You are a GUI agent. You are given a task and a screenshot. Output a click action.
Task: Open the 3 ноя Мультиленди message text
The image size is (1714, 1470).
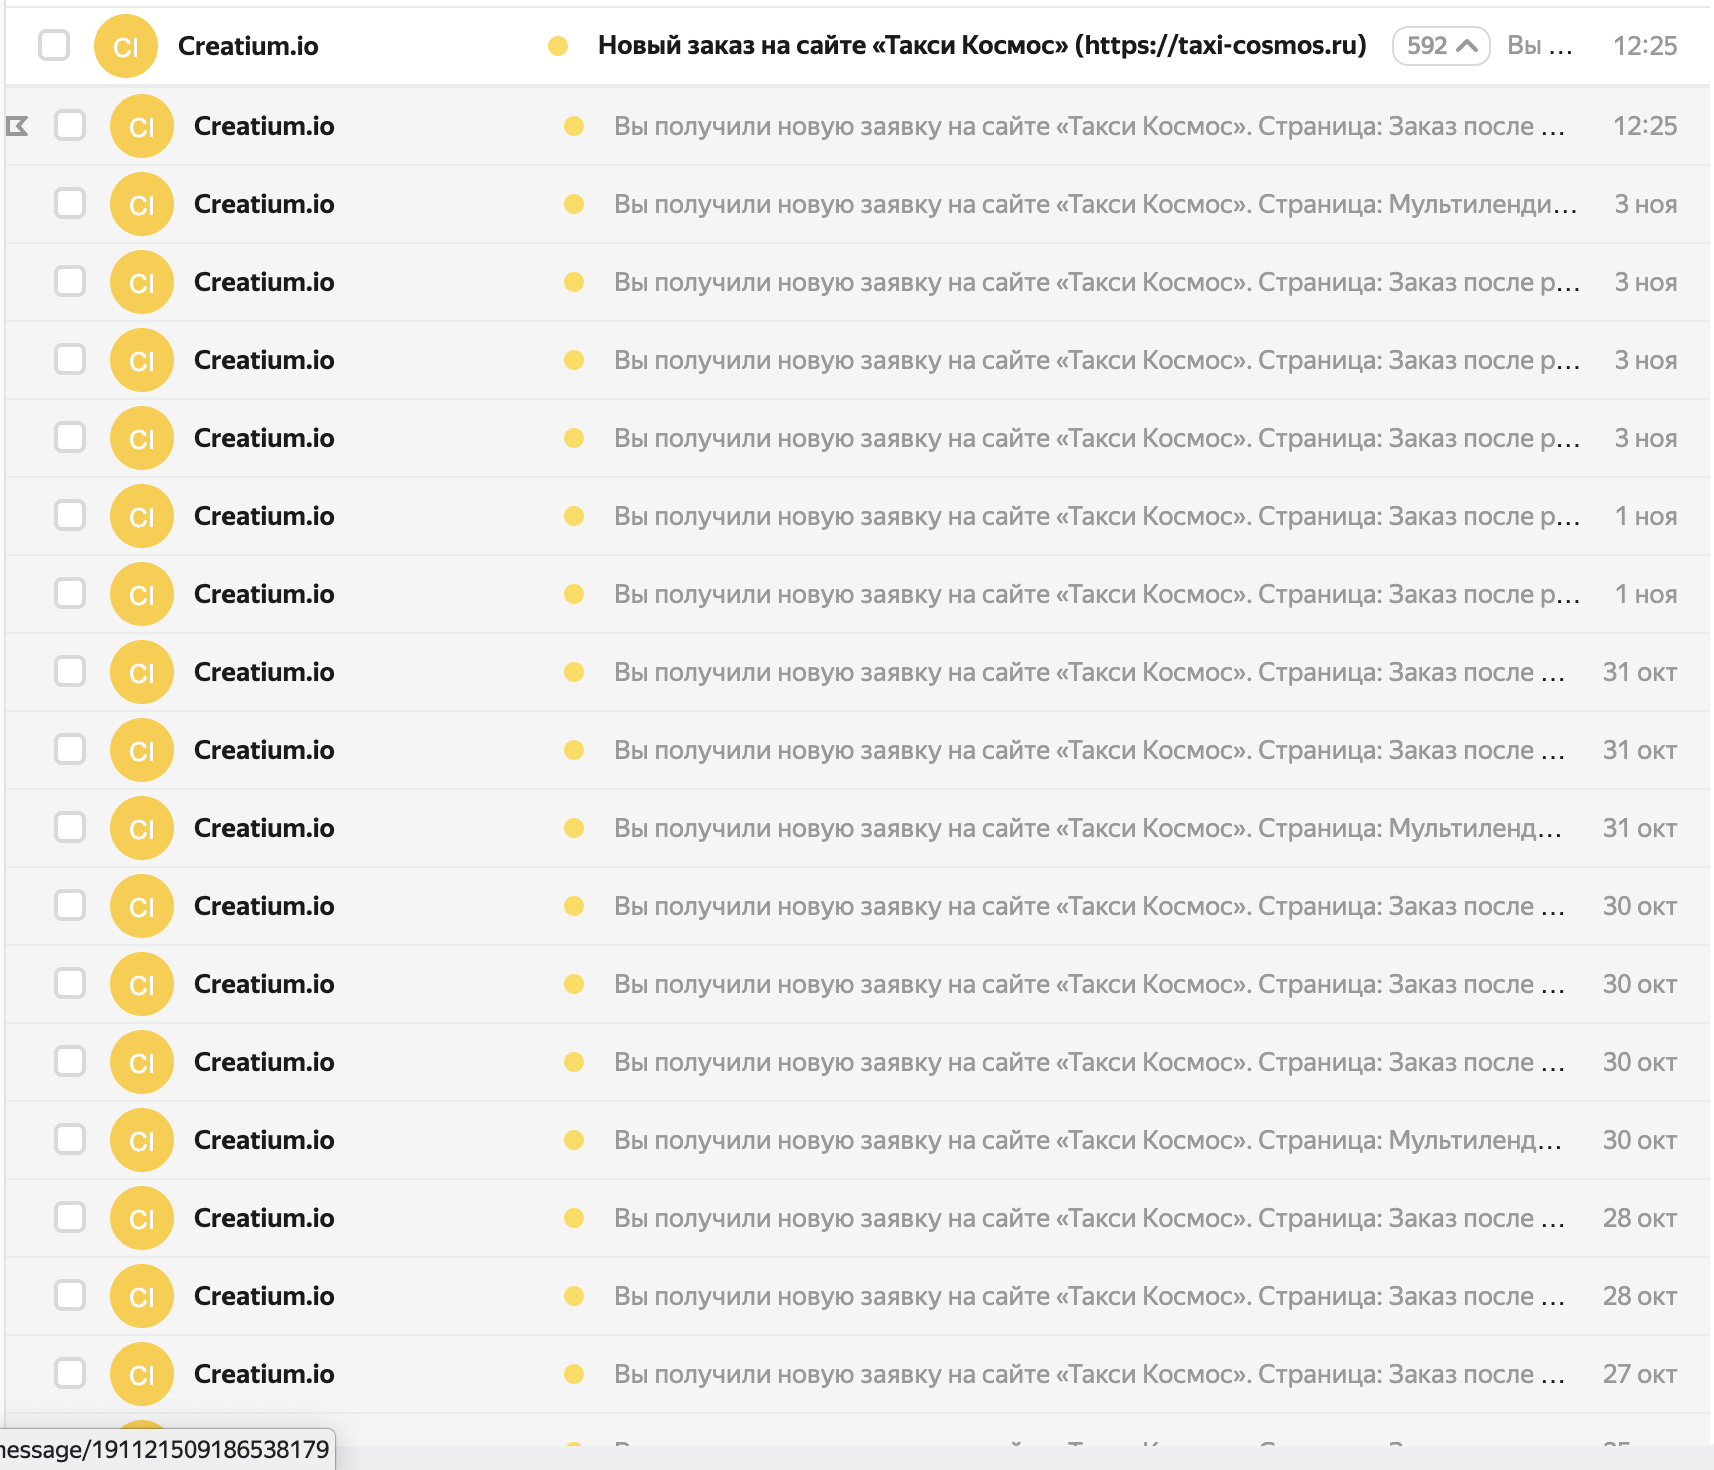1094,204
